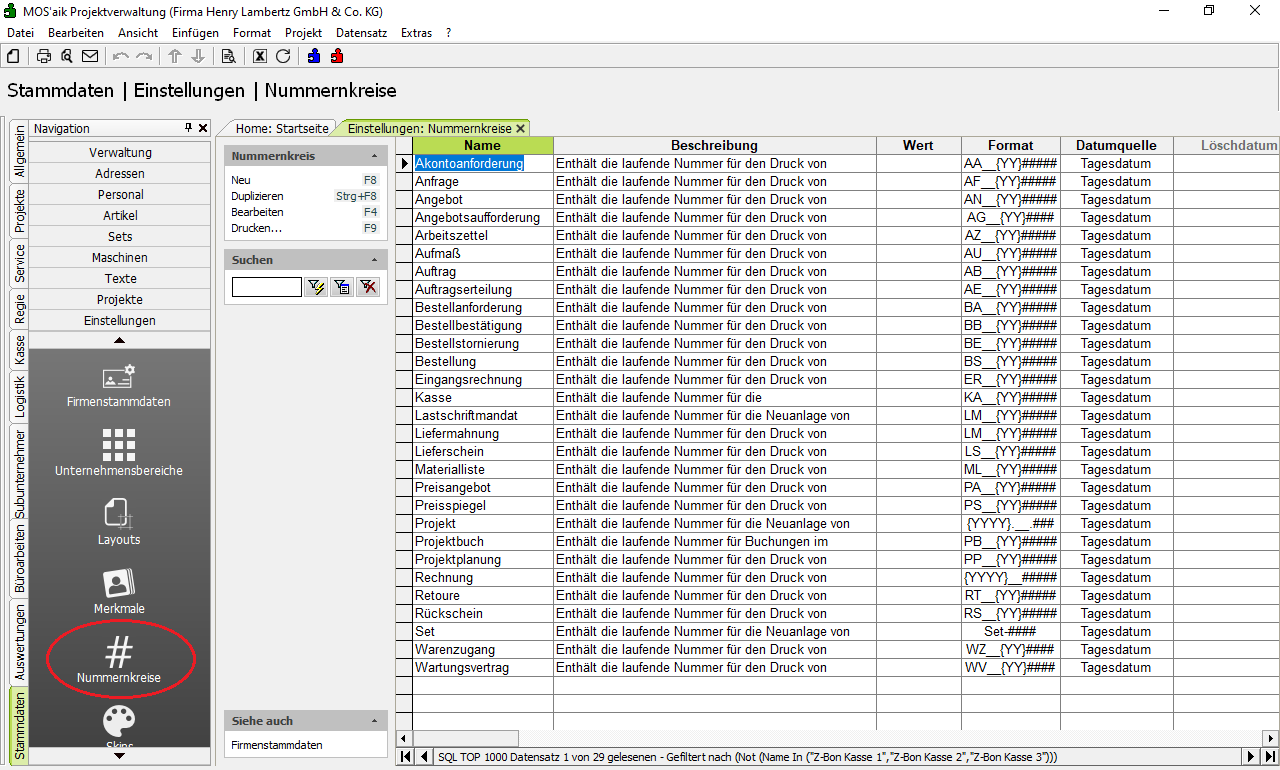Click the Suchen text input field
This screenshot has height=770, width=1280.
coord(266,287)
